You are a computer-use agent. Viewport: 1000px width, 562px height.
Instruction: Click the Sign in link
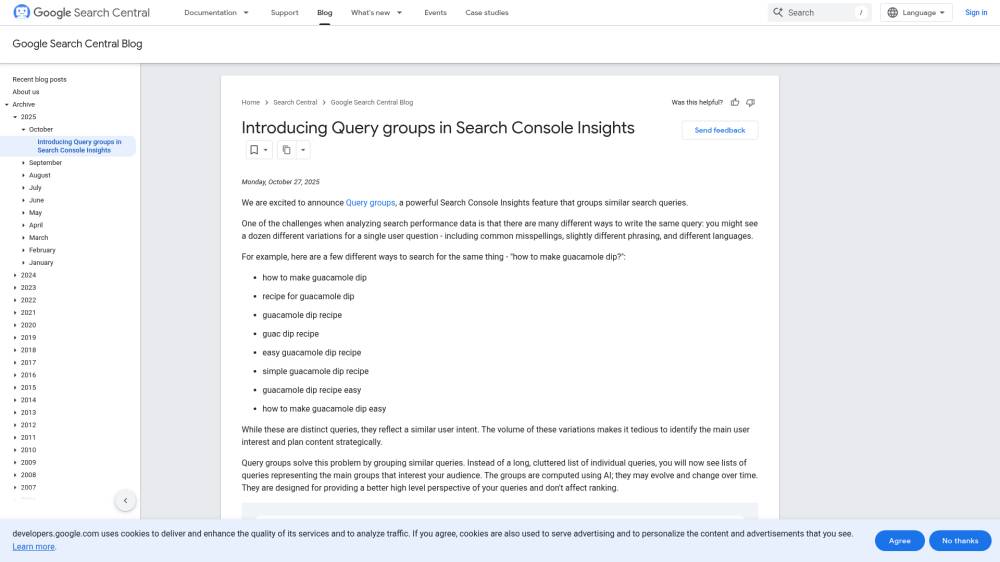976,12
